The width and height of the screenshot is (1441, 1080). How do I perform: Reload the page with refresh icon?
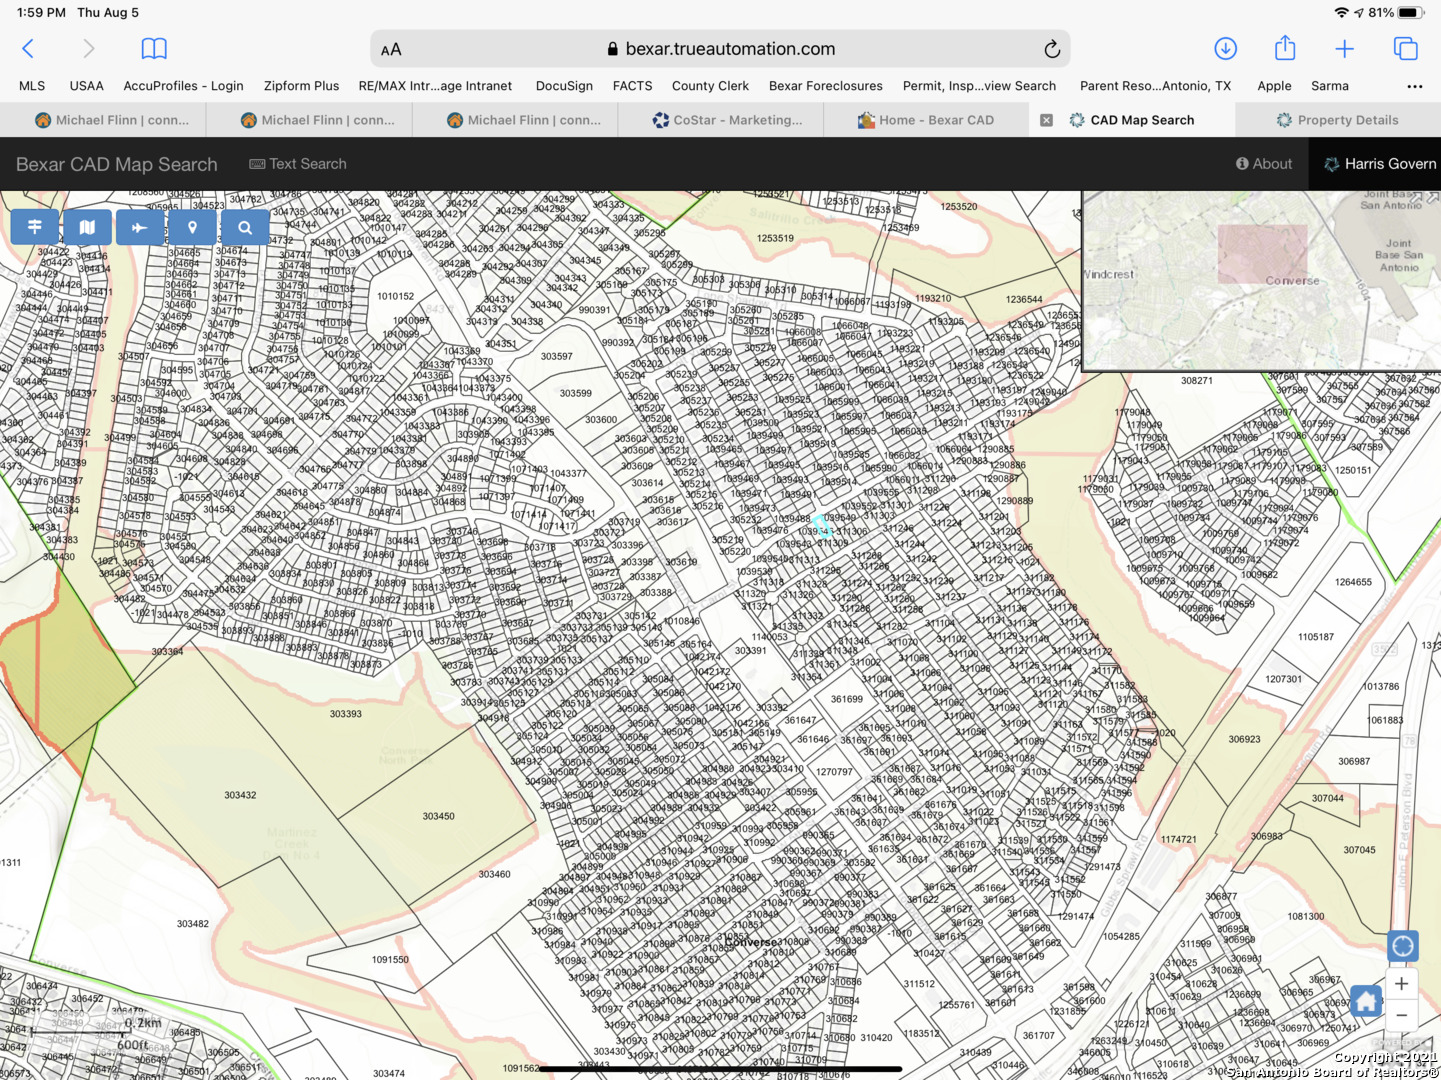click(1052, 49)
